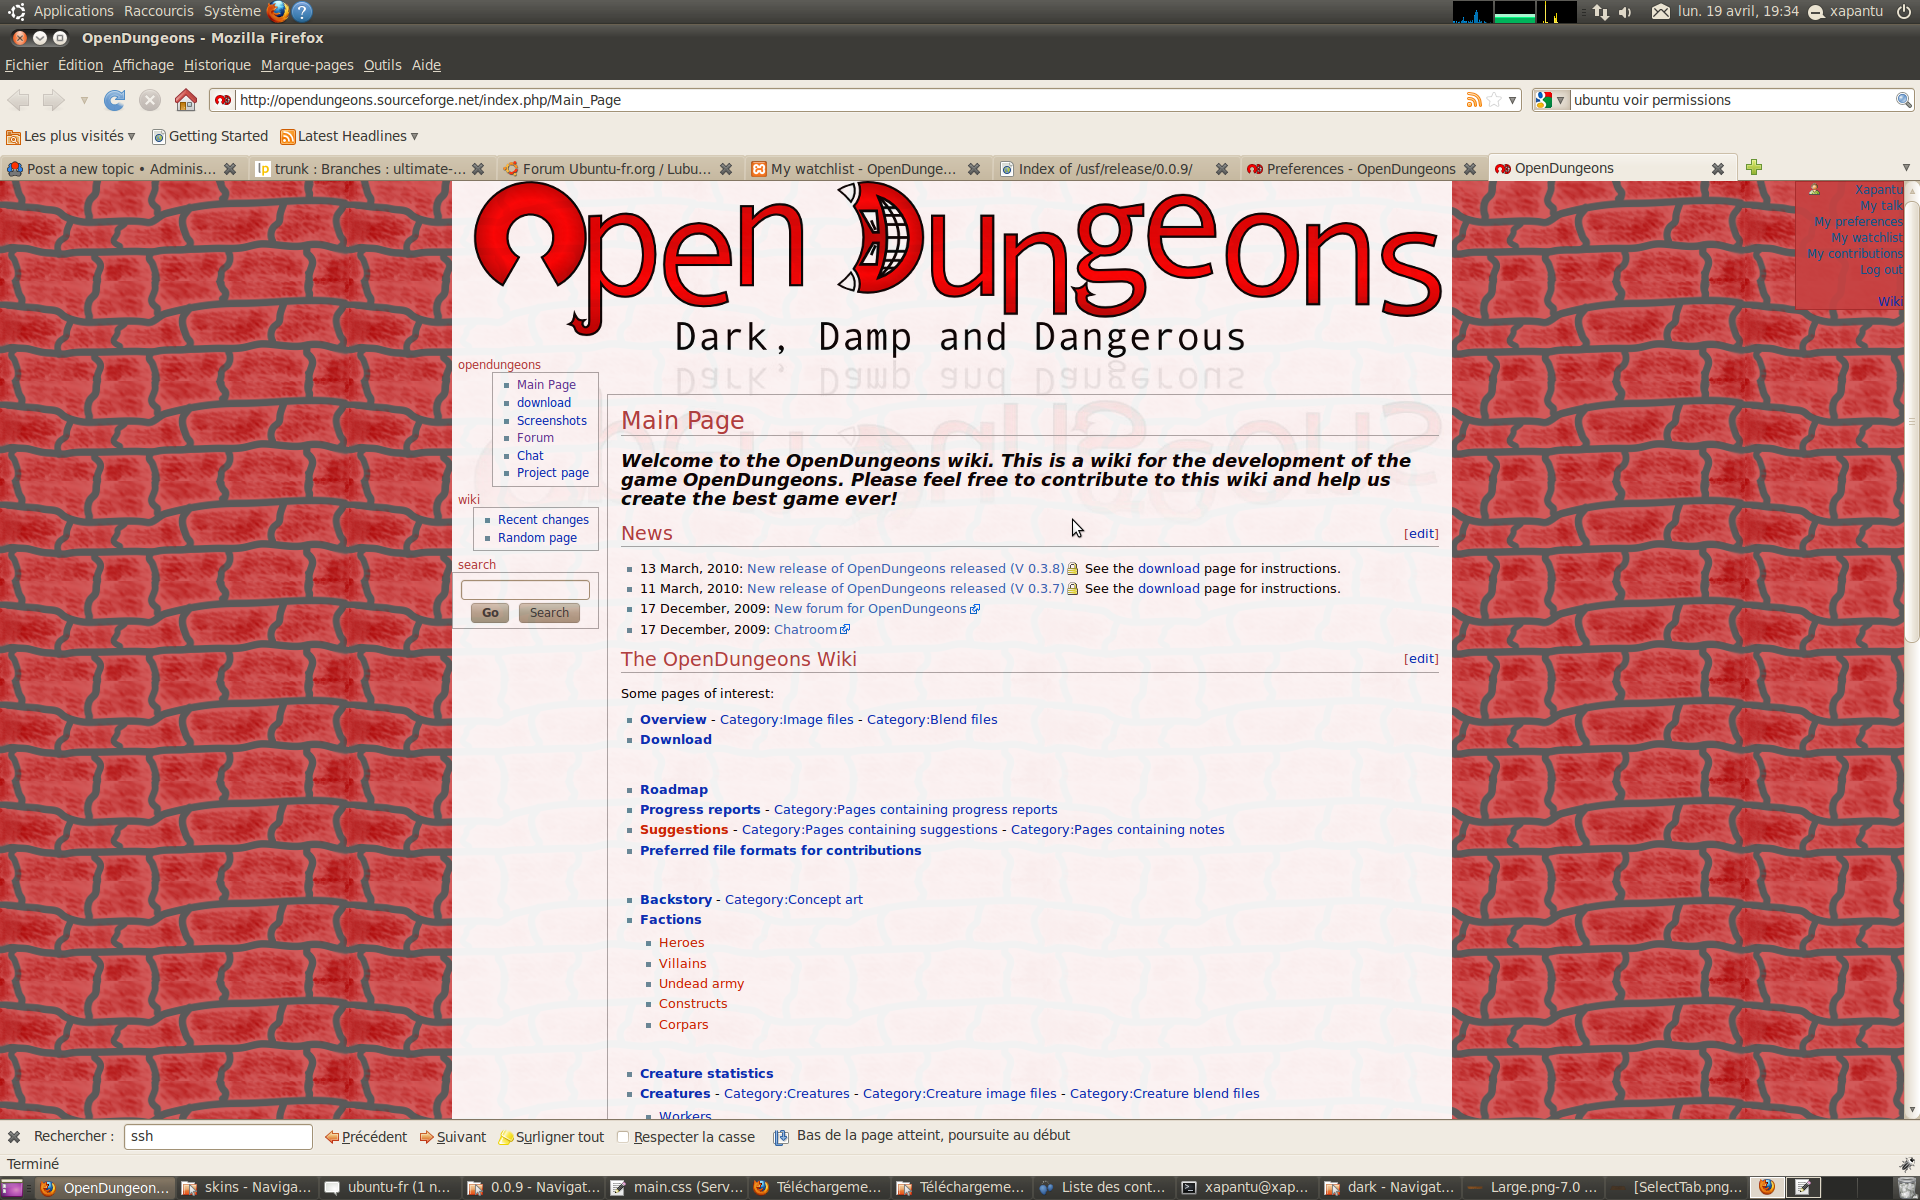The height and width of the screenshot is (1200, 1920).
Task: Click the page vertical scrollbar
Action: [x=1912, y=420]
